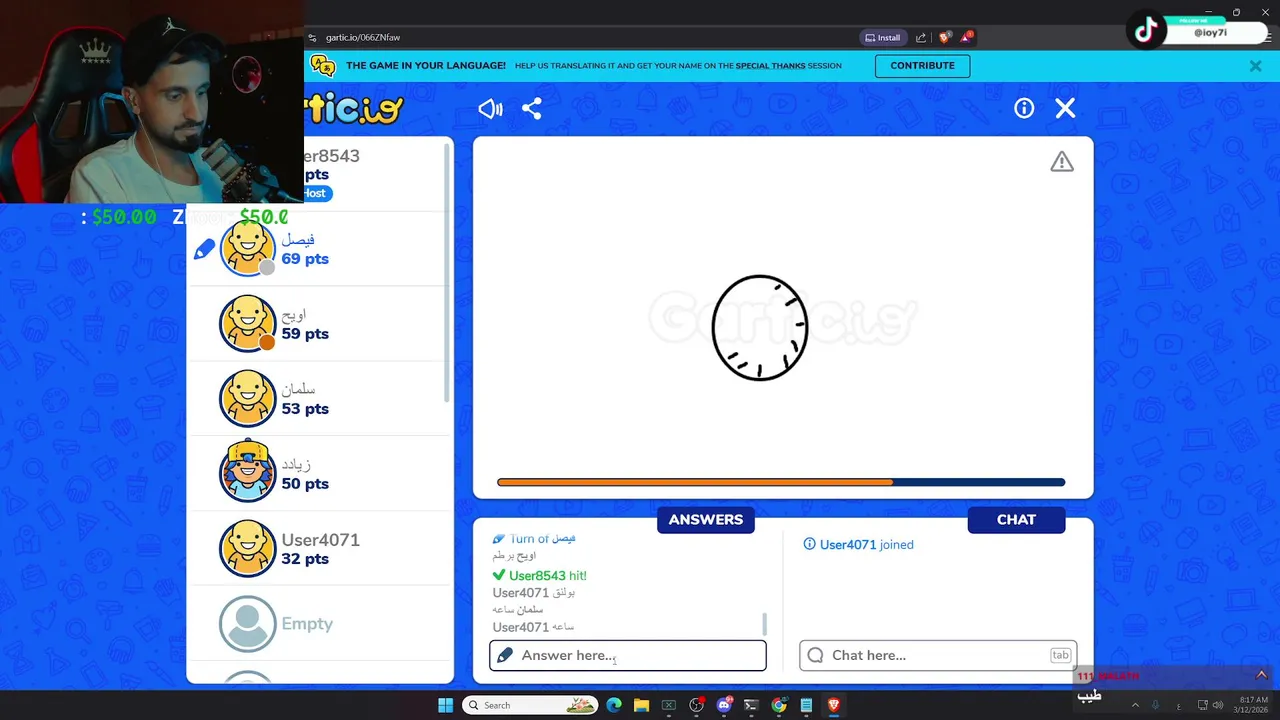Open Google Chrome from taskbar

[x=779, y=705]
